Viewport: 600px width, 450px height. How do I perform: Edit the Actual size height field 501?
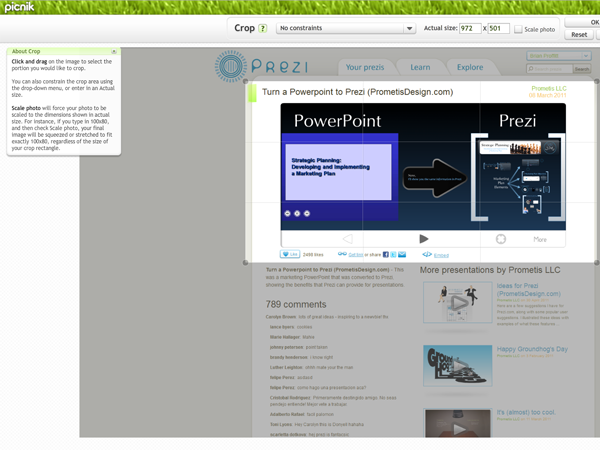click(x=499, y=28)
